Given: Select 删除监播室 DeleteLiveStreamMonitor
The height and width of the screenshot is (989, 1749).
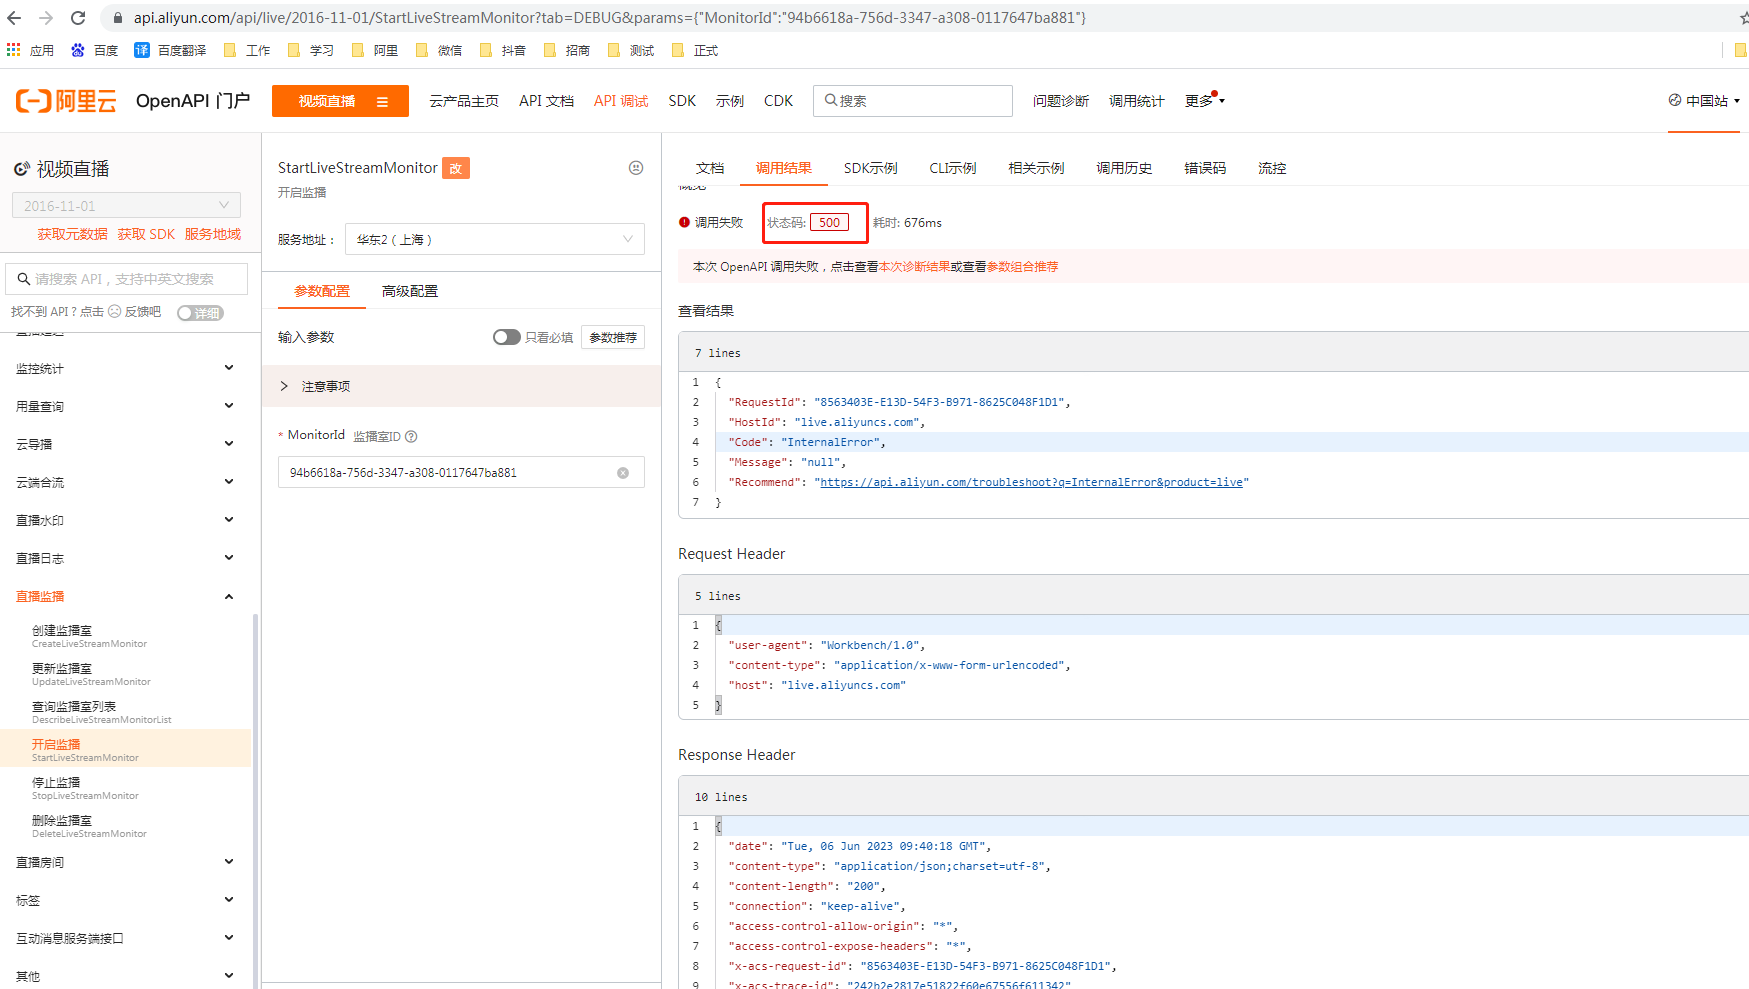Looking at the screenshot, I should click(125, 826).
